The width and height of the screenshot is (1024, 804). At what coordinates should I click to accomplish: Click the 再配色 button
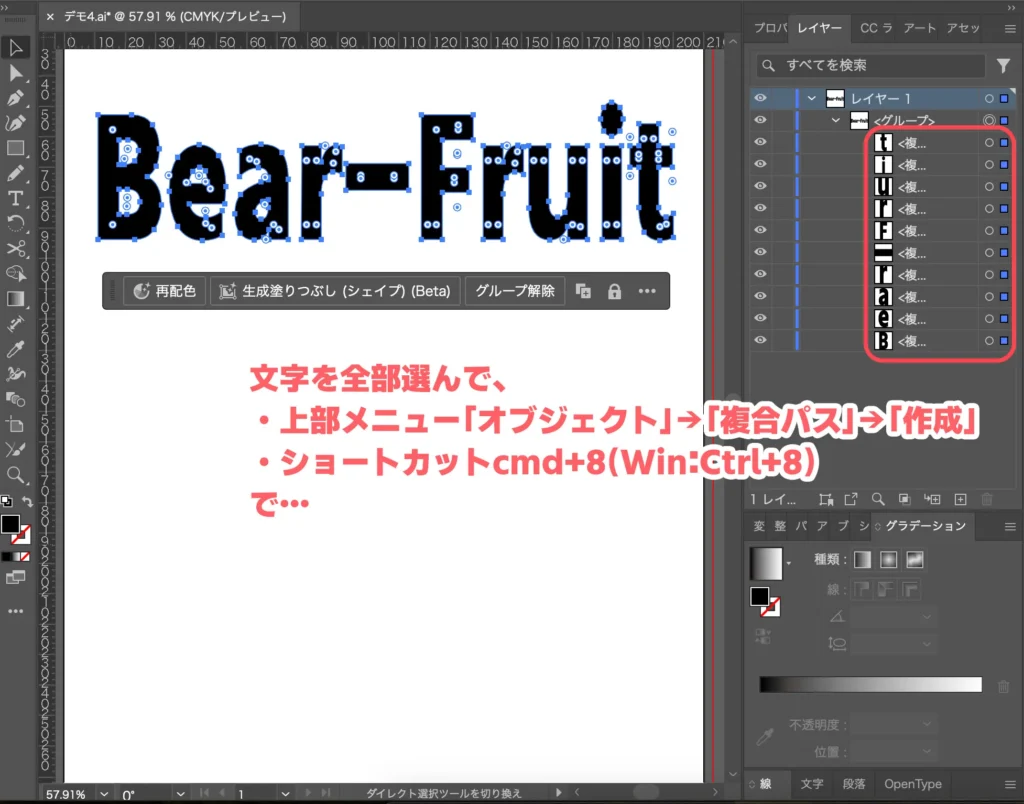pyautogui.click(x=165, y=291)
